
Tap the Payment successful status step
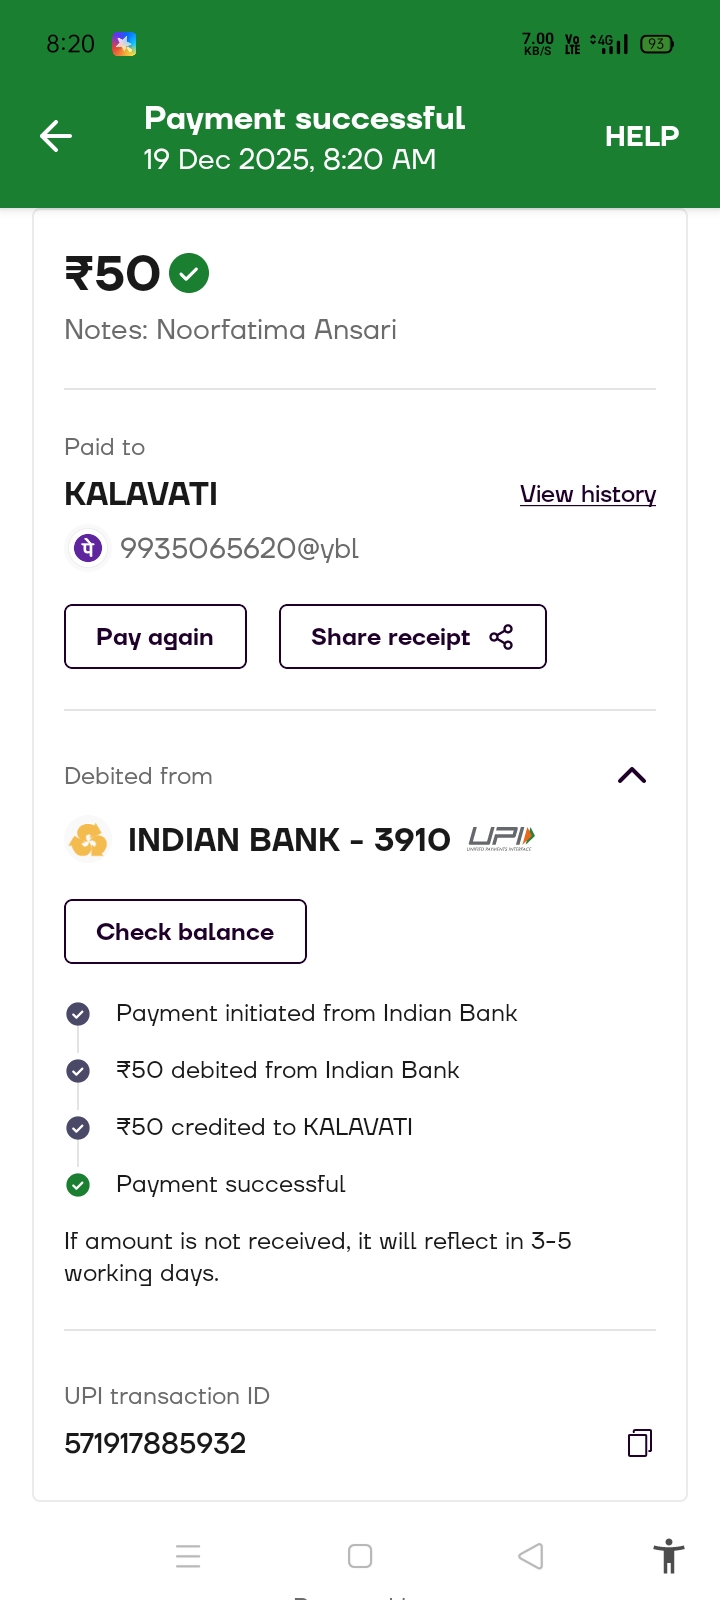pos(230,1184)
